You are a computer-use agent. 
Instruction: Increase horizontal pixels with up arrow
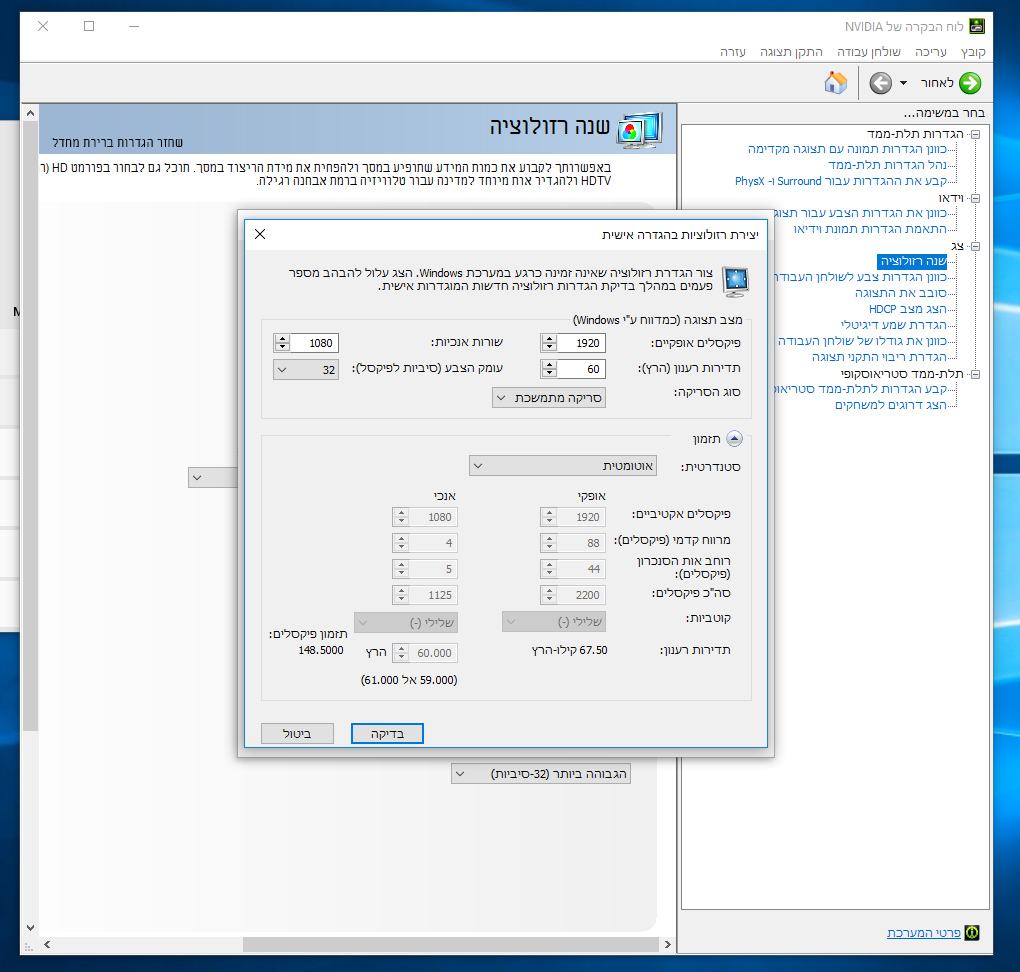pyautogui.click(x=550, y=339)
